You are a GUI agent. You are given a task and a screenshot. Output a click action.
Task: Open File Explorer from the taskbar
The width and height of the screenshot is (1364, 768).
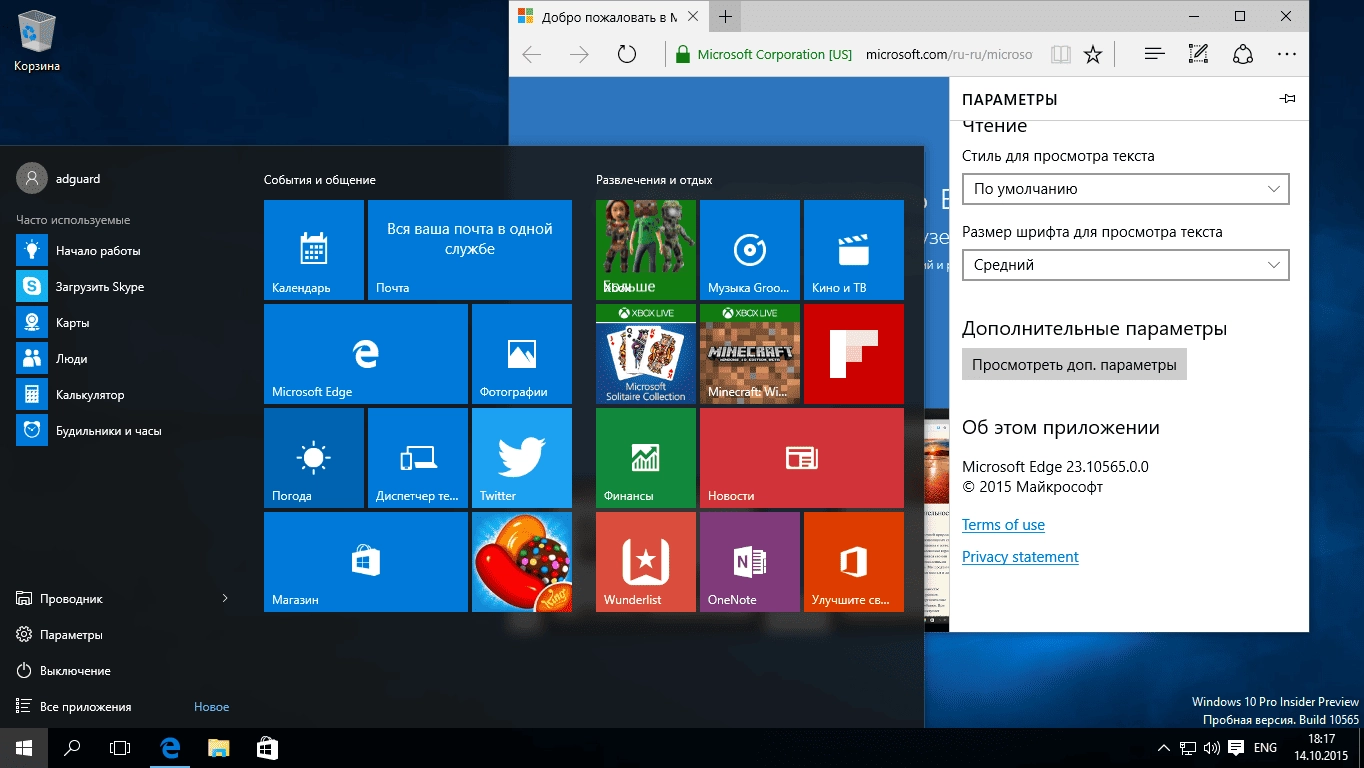click(219, 747)
